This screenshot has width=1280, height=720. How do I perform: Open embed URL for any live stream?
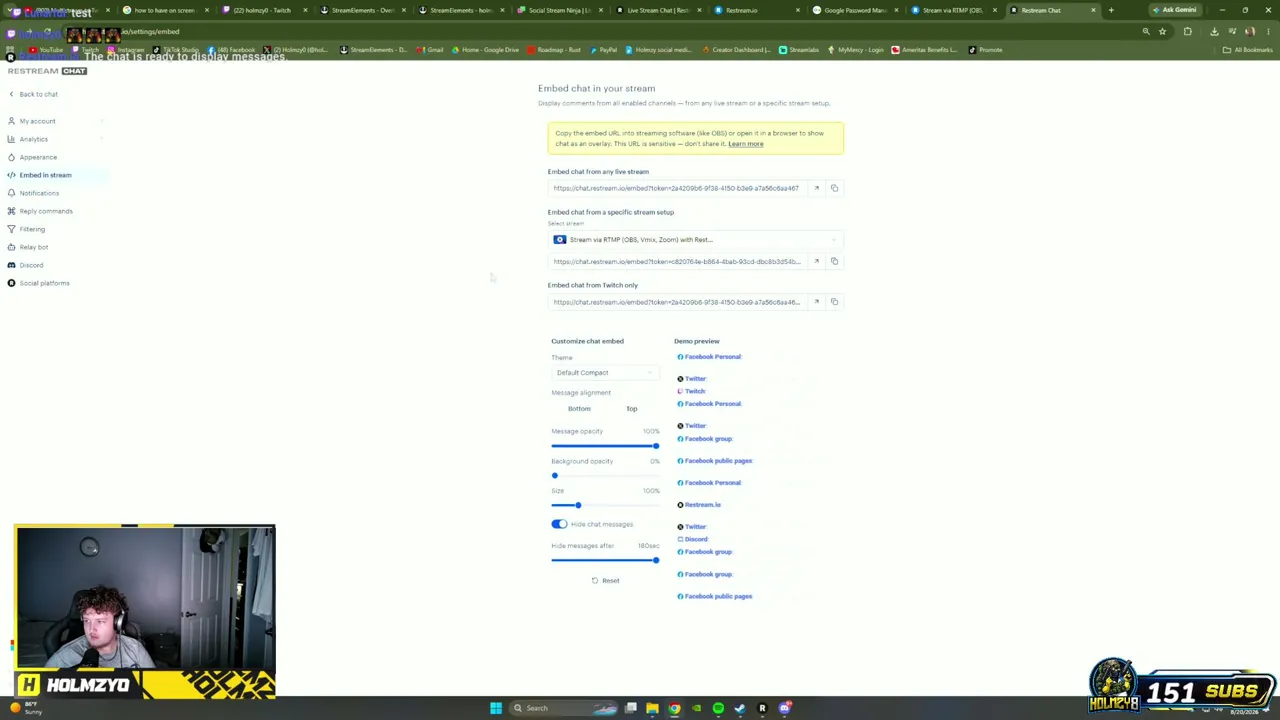point(816,188)
